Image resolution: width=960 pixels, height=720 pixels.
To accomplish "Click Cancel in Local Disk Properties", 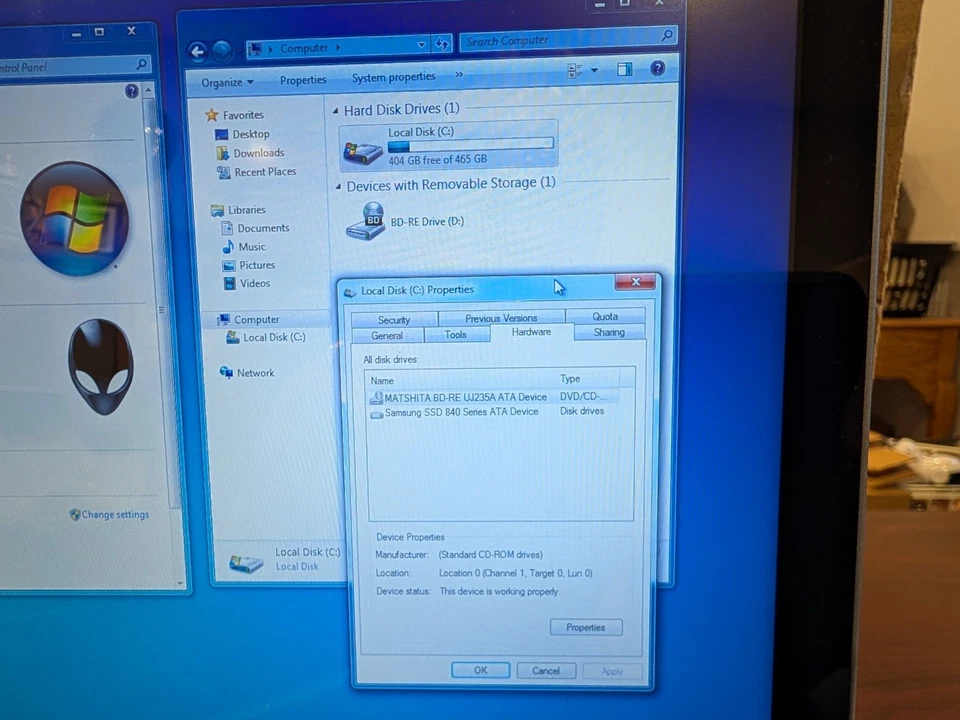I will 546,671.
